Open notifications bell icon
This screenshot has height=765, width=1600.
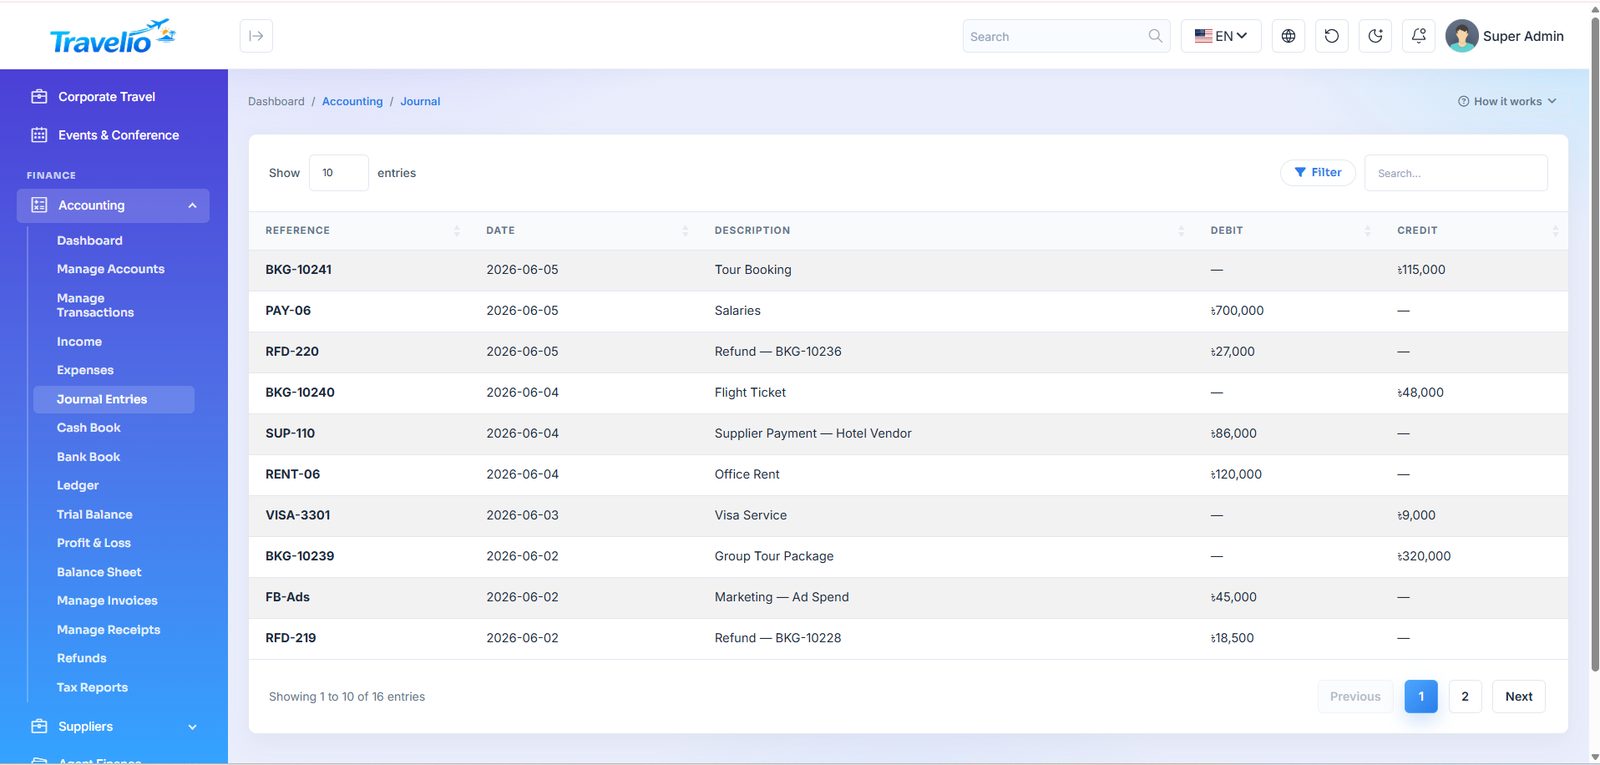pyautogui.click(x=1419, y=36)
